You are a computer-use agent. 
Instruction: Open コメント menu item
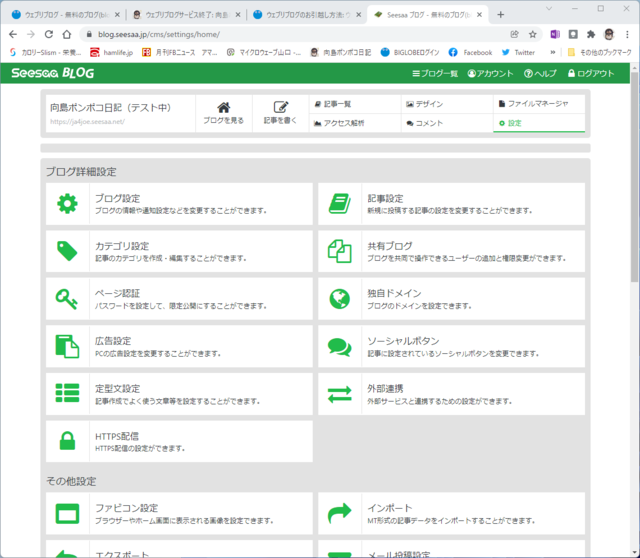(x=447, y=123)
